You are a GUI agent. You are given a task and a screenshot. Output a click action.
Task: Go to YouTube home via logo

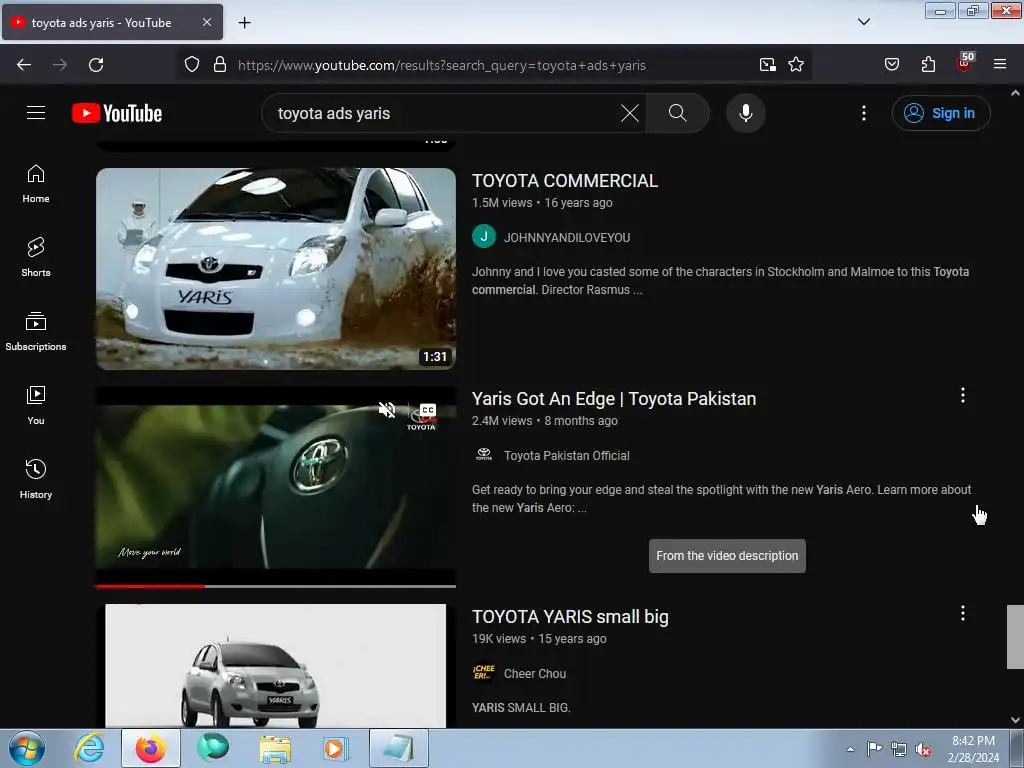(117, 113)
